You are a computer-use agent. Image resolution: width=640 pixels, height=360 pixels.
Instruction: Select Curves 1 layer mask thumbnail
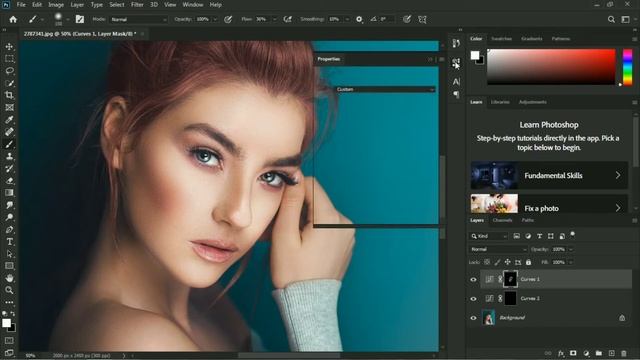[510, 279]
